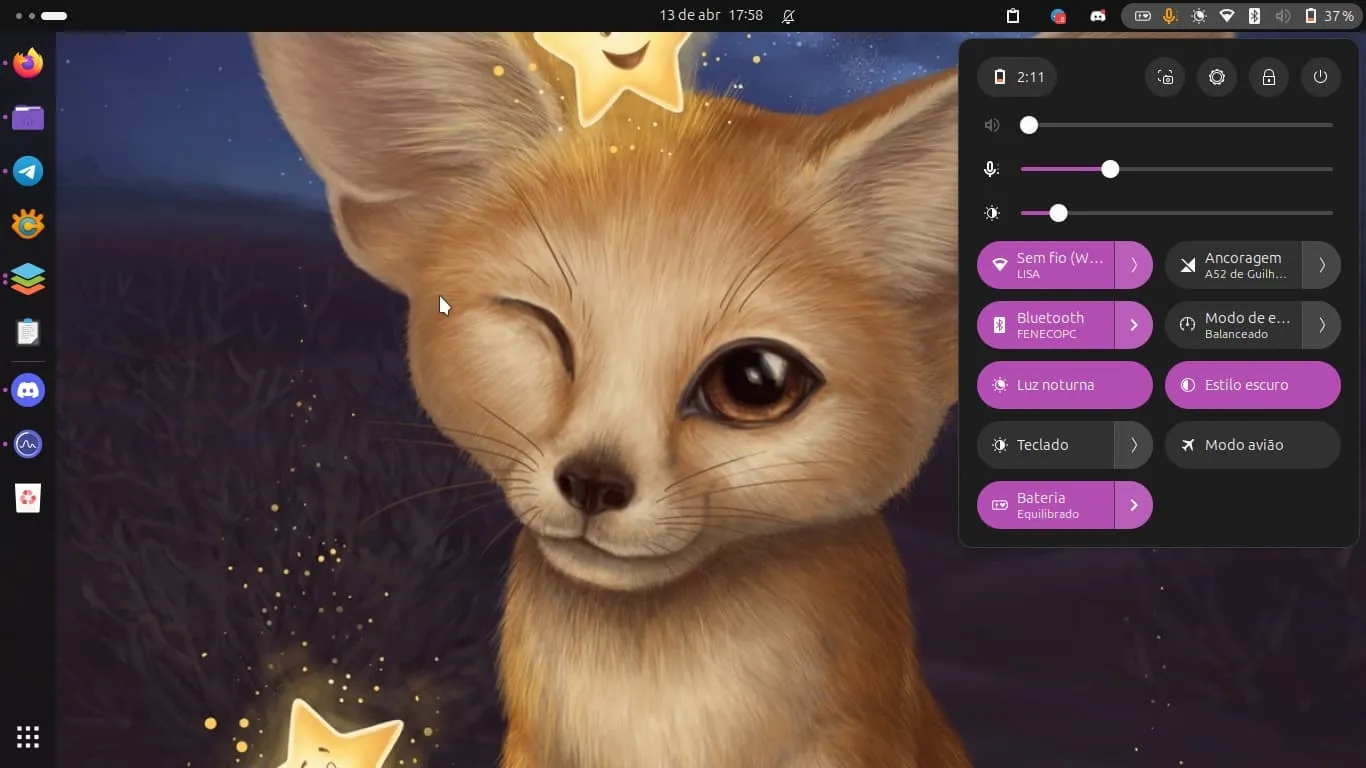Click the Bluetooth indicator in top bar
The height and width of the screenshot is (768, 1366).
click(1254, 16)
